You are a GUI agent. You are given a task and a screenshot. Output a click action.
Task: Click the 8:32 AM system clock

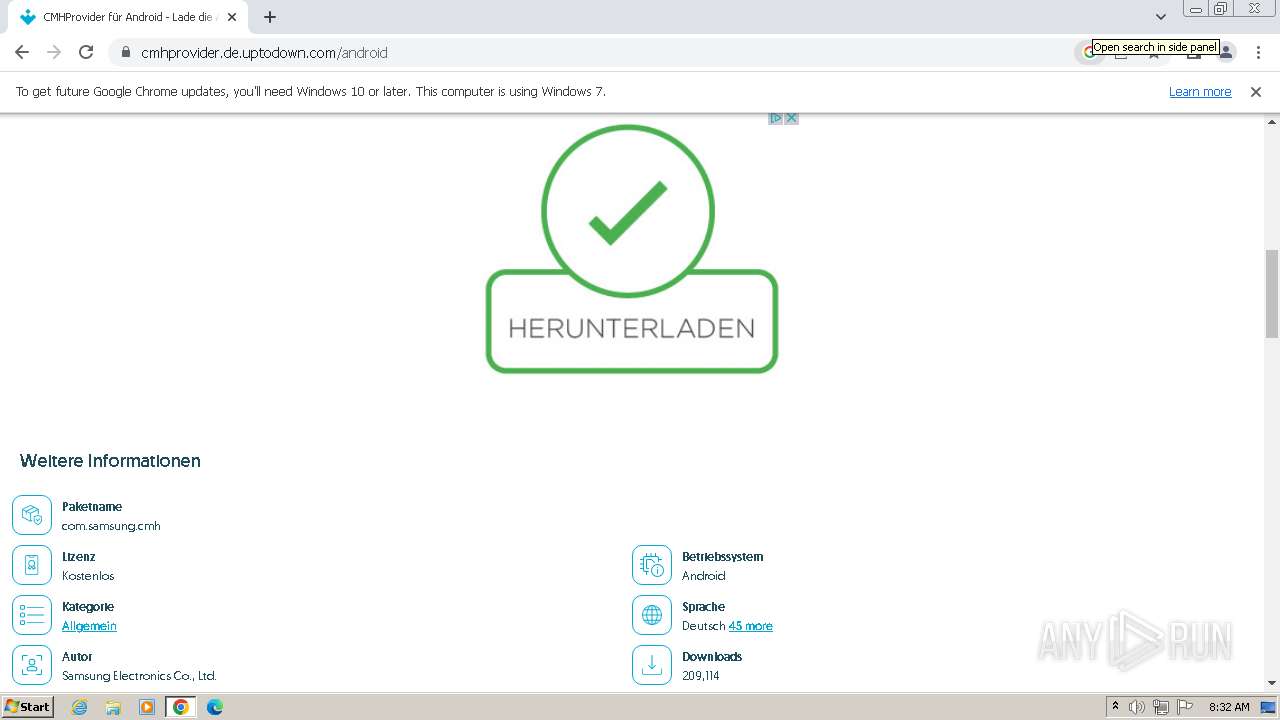(1229, 707)
